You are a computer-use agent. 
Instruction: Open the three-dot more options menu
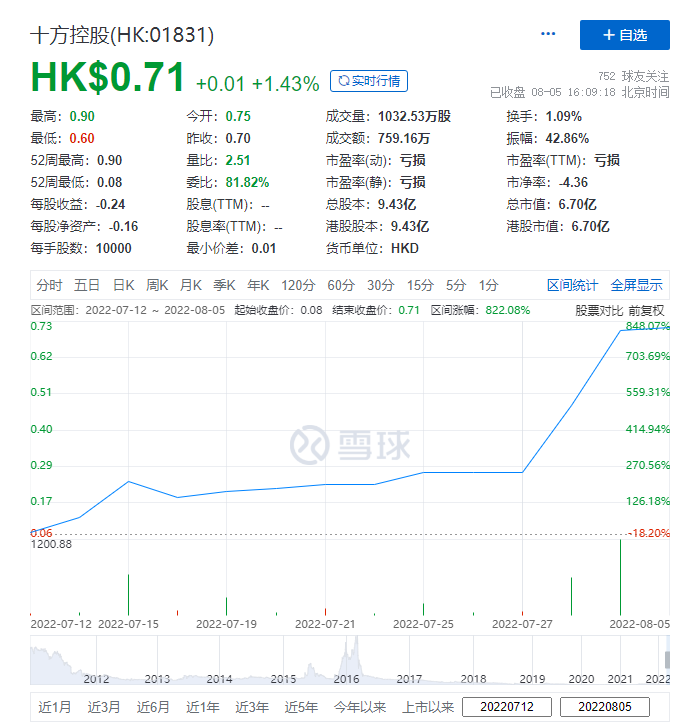(x=548, y=34)
